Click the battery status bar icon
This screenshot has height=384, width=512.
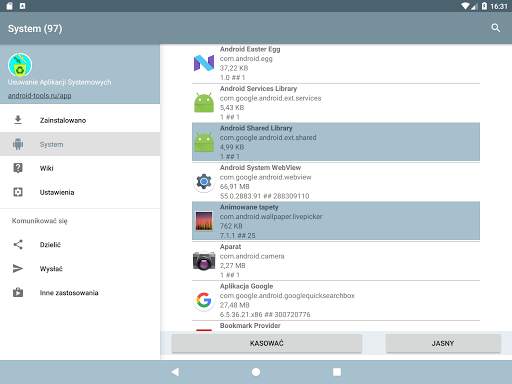pyautogui.click(x=484, y=6)
